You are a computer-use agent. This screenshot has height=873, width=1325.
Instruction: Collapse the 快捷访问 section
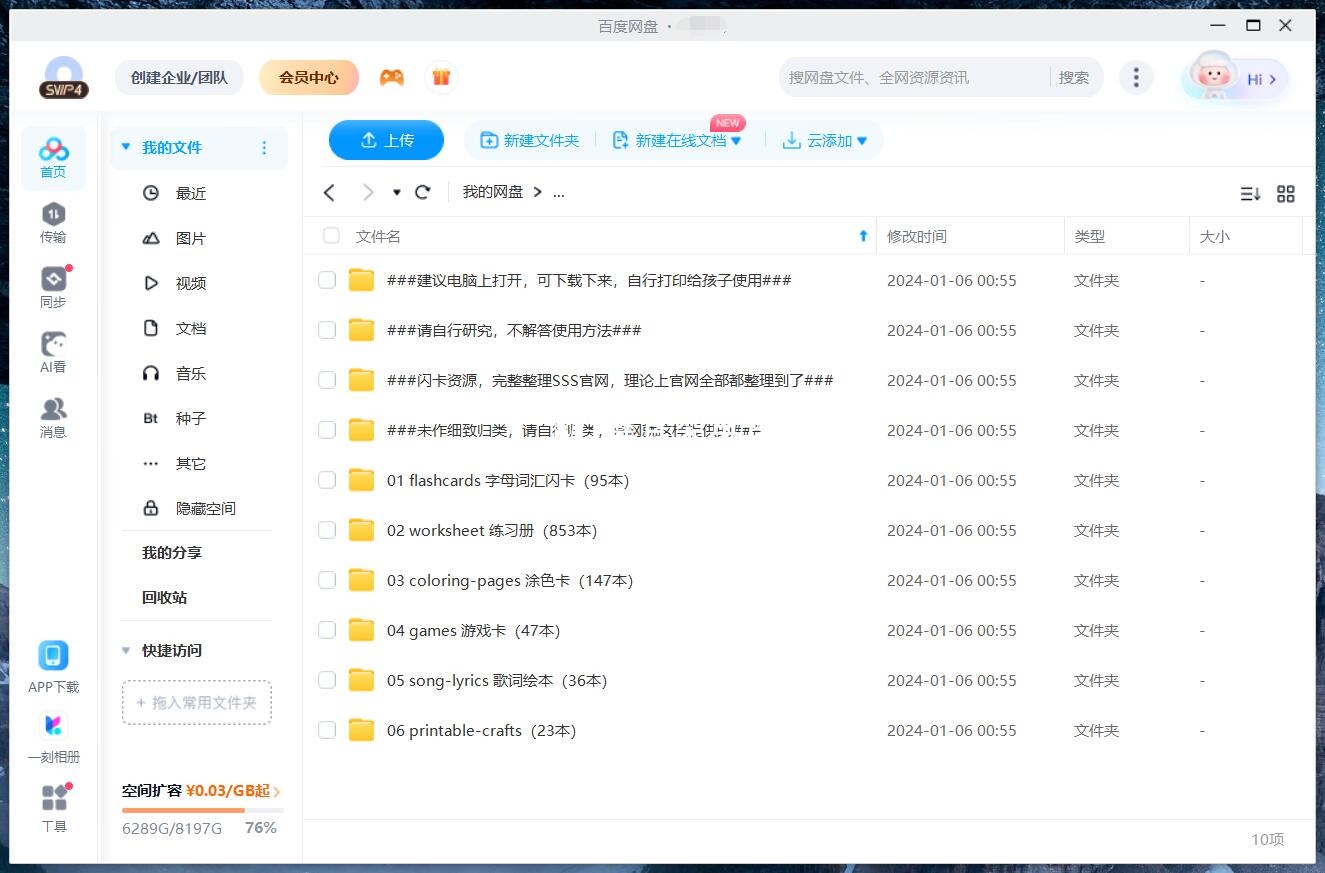[x=126, y=650]
